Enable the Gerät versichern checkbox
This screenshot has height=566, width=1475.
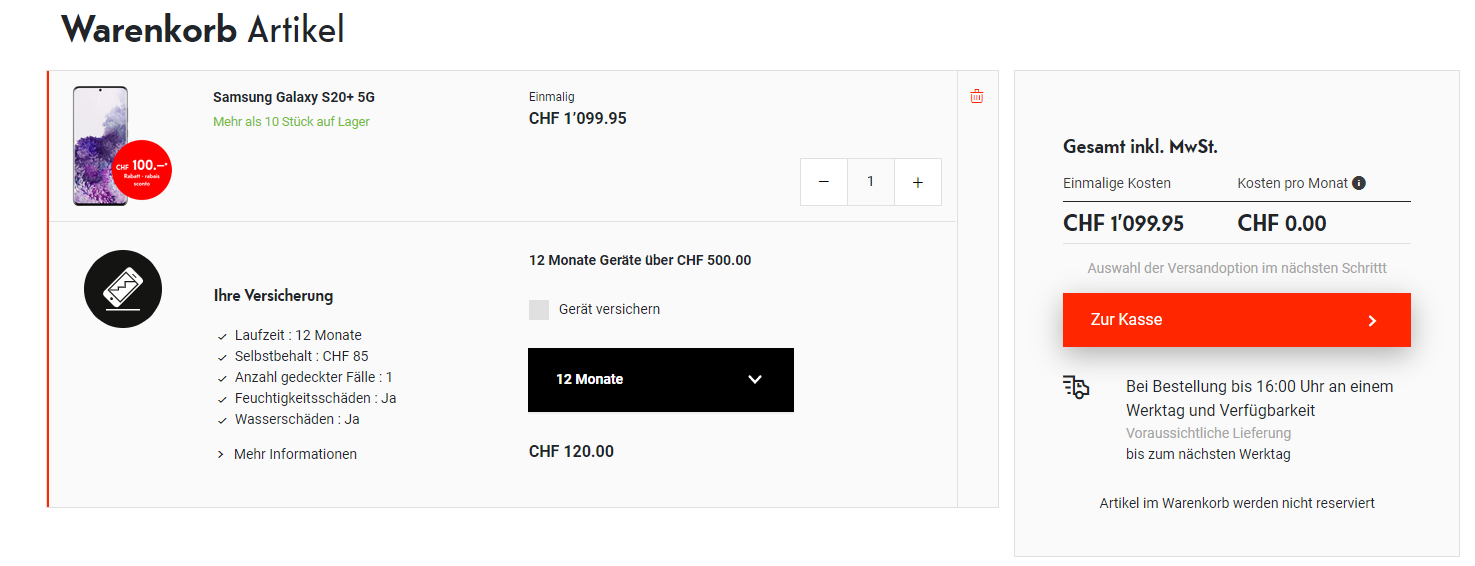[539, 310]
